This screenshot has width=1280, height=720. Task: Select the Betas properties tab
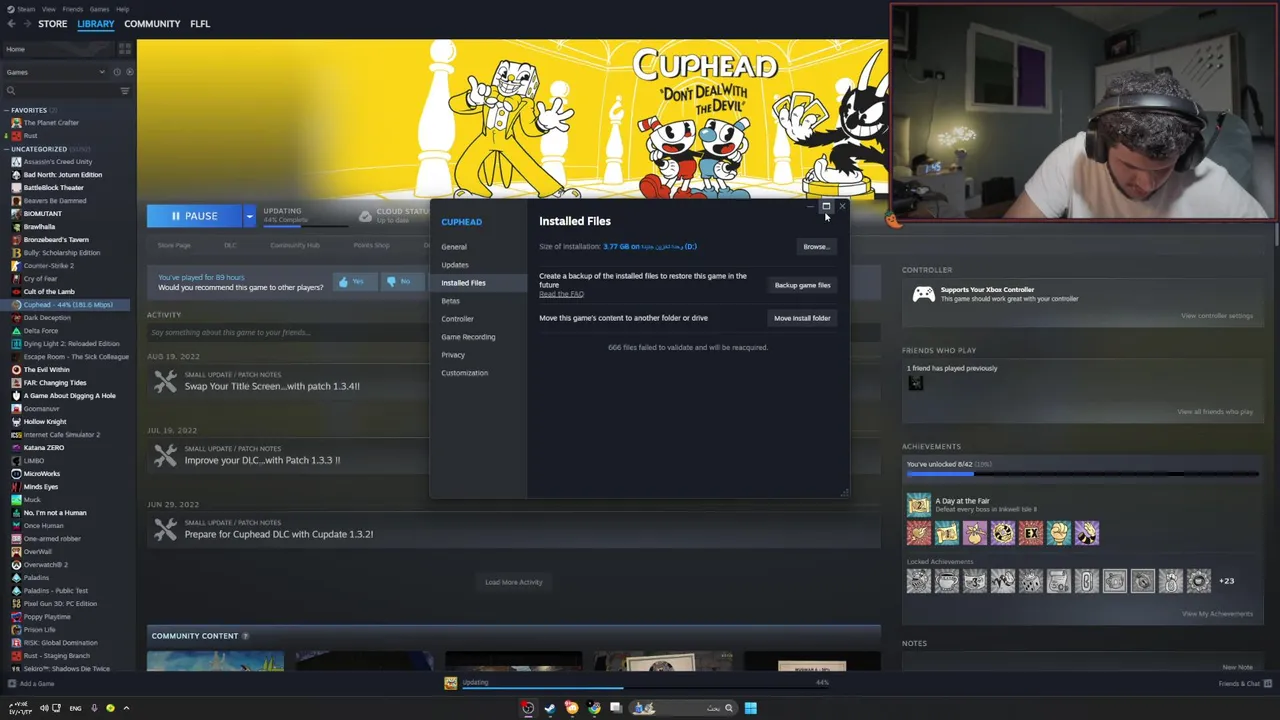(478, 301)
